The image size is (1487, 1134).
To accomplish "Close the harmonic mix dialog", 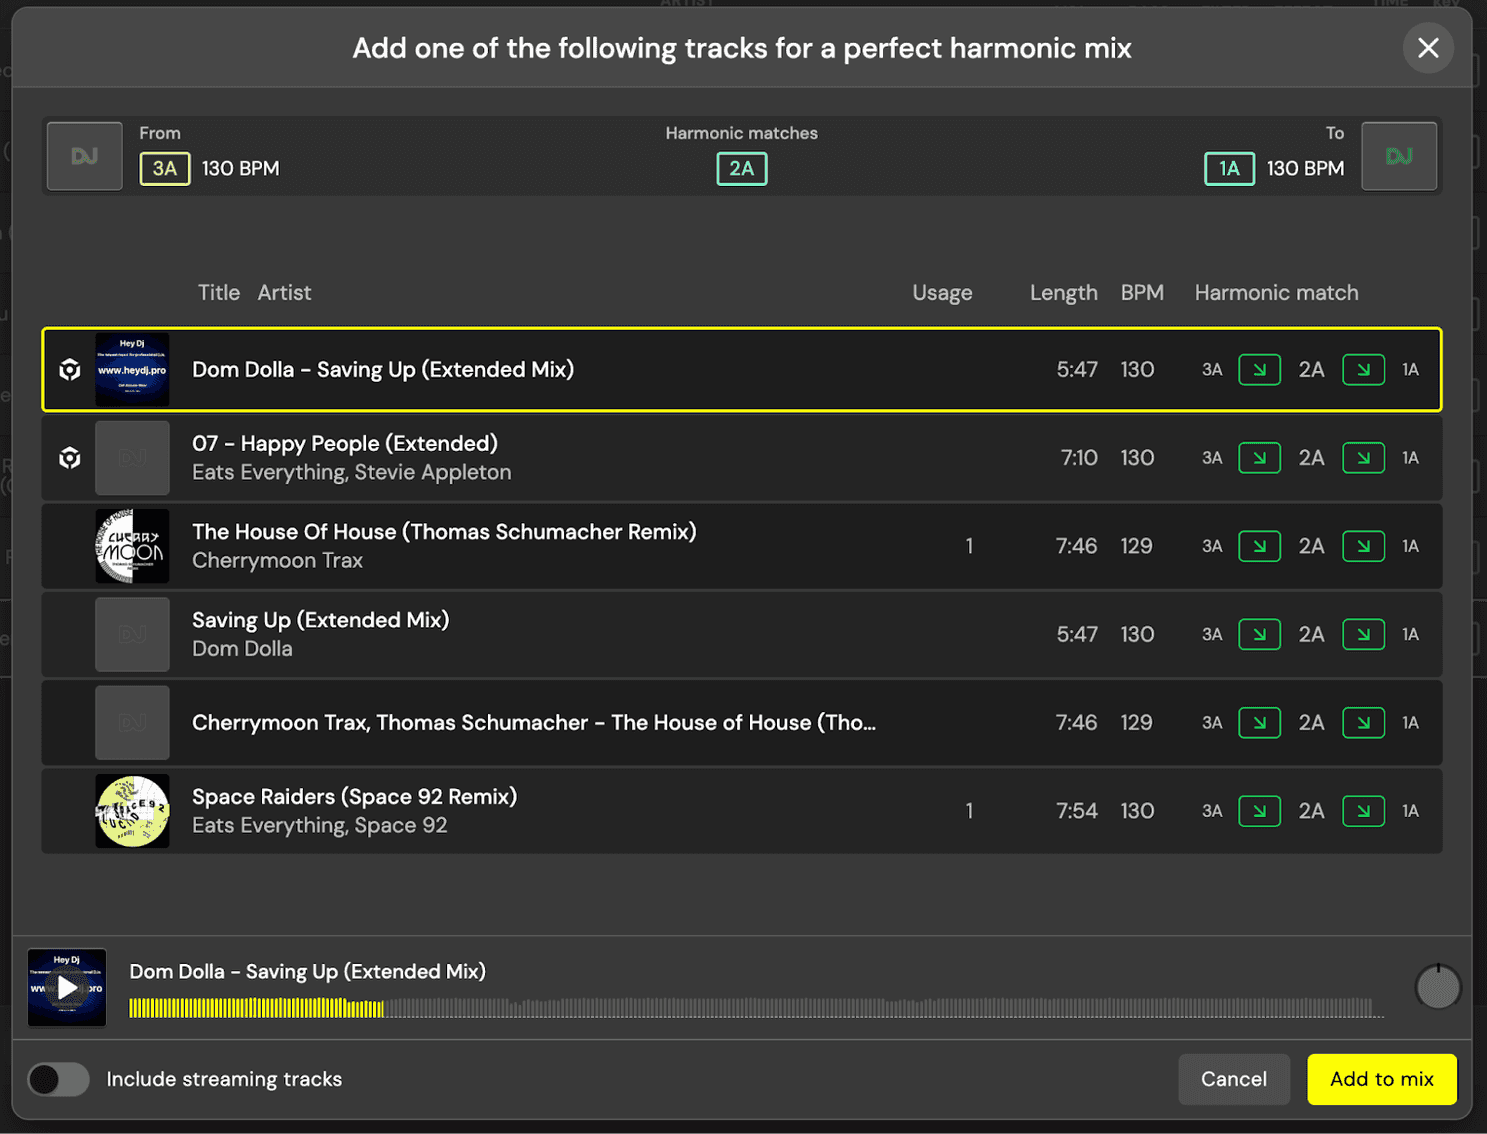I will 1427,48.
